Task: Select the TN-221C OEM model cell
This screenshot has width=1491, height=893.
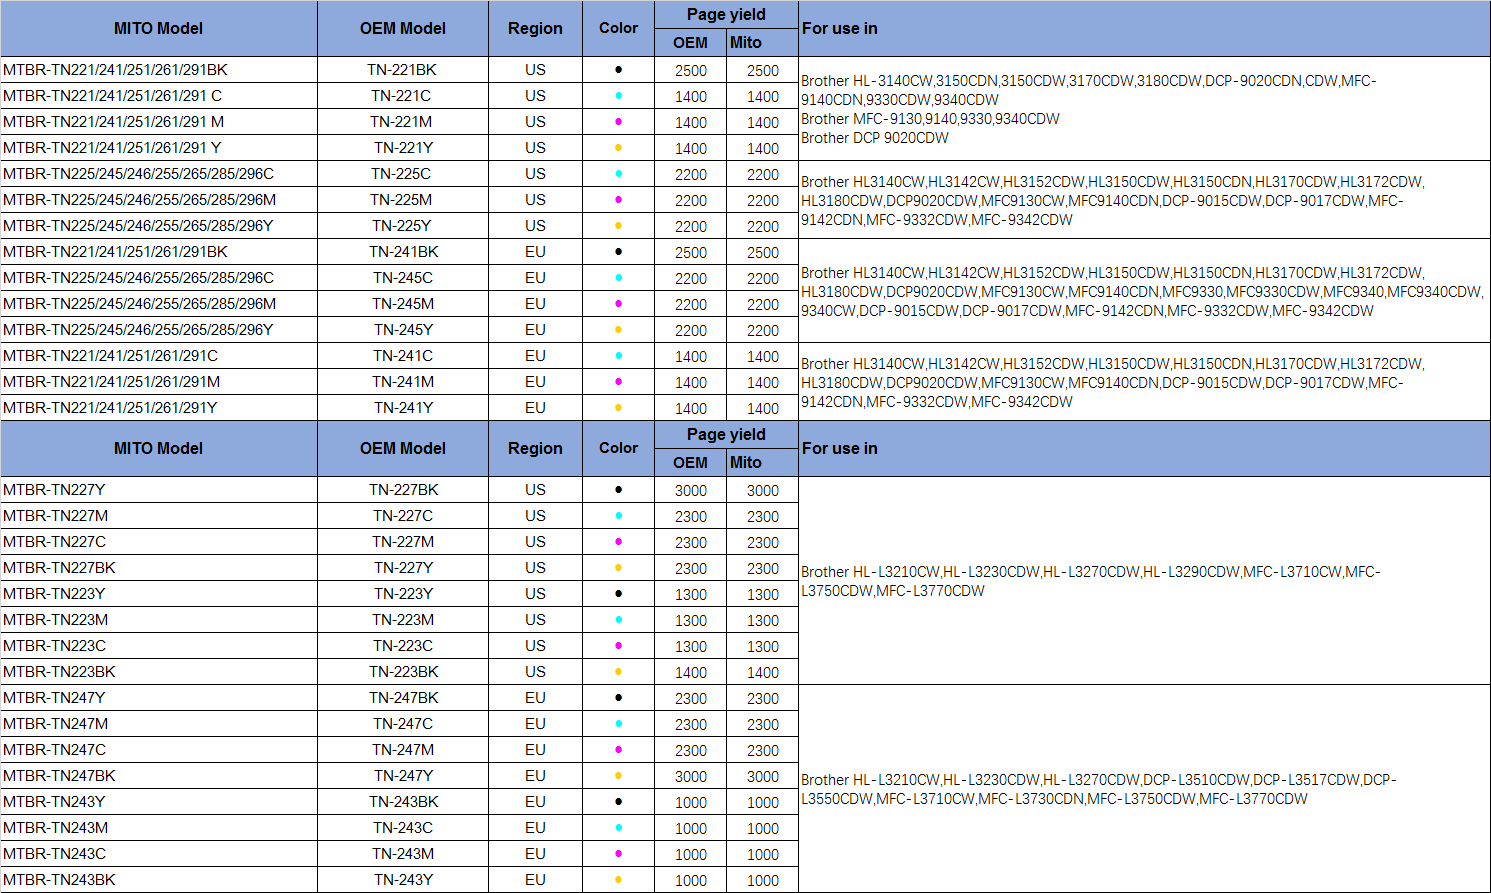Action: click(402, 96)
